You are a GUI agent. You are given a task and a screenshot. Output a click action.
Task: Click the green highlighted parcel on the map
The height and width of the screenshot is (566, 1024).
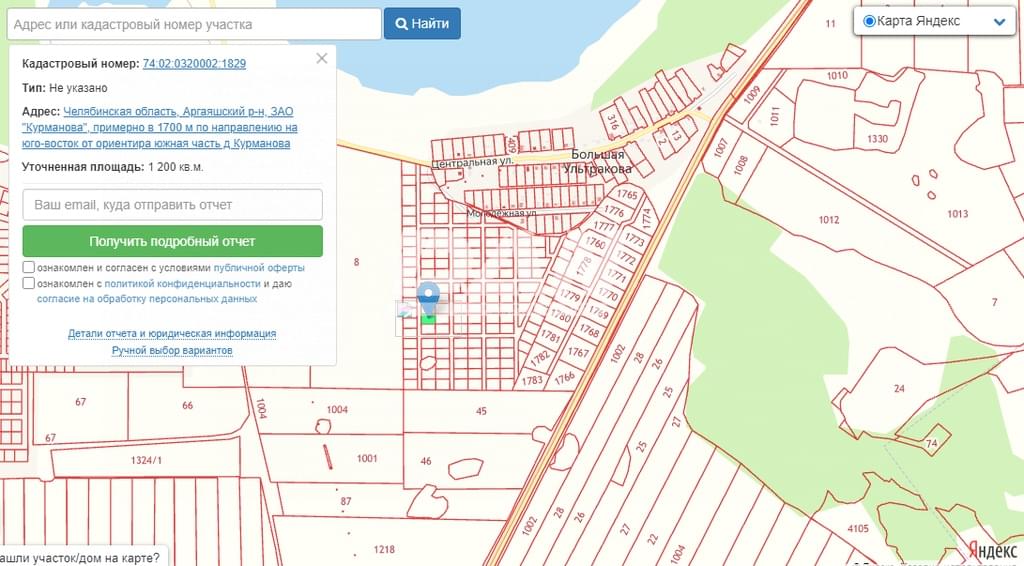pos(428,319)
